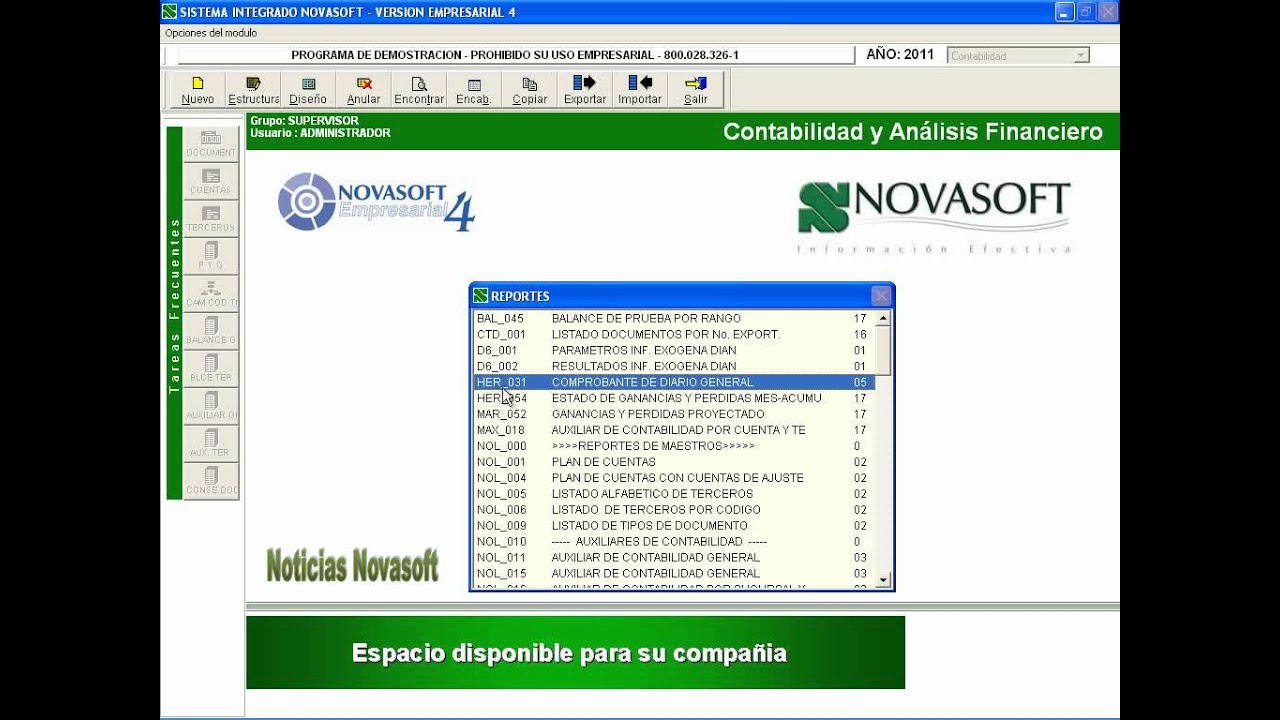Open BALANCE G frequent task button

(x=211, y=331)
